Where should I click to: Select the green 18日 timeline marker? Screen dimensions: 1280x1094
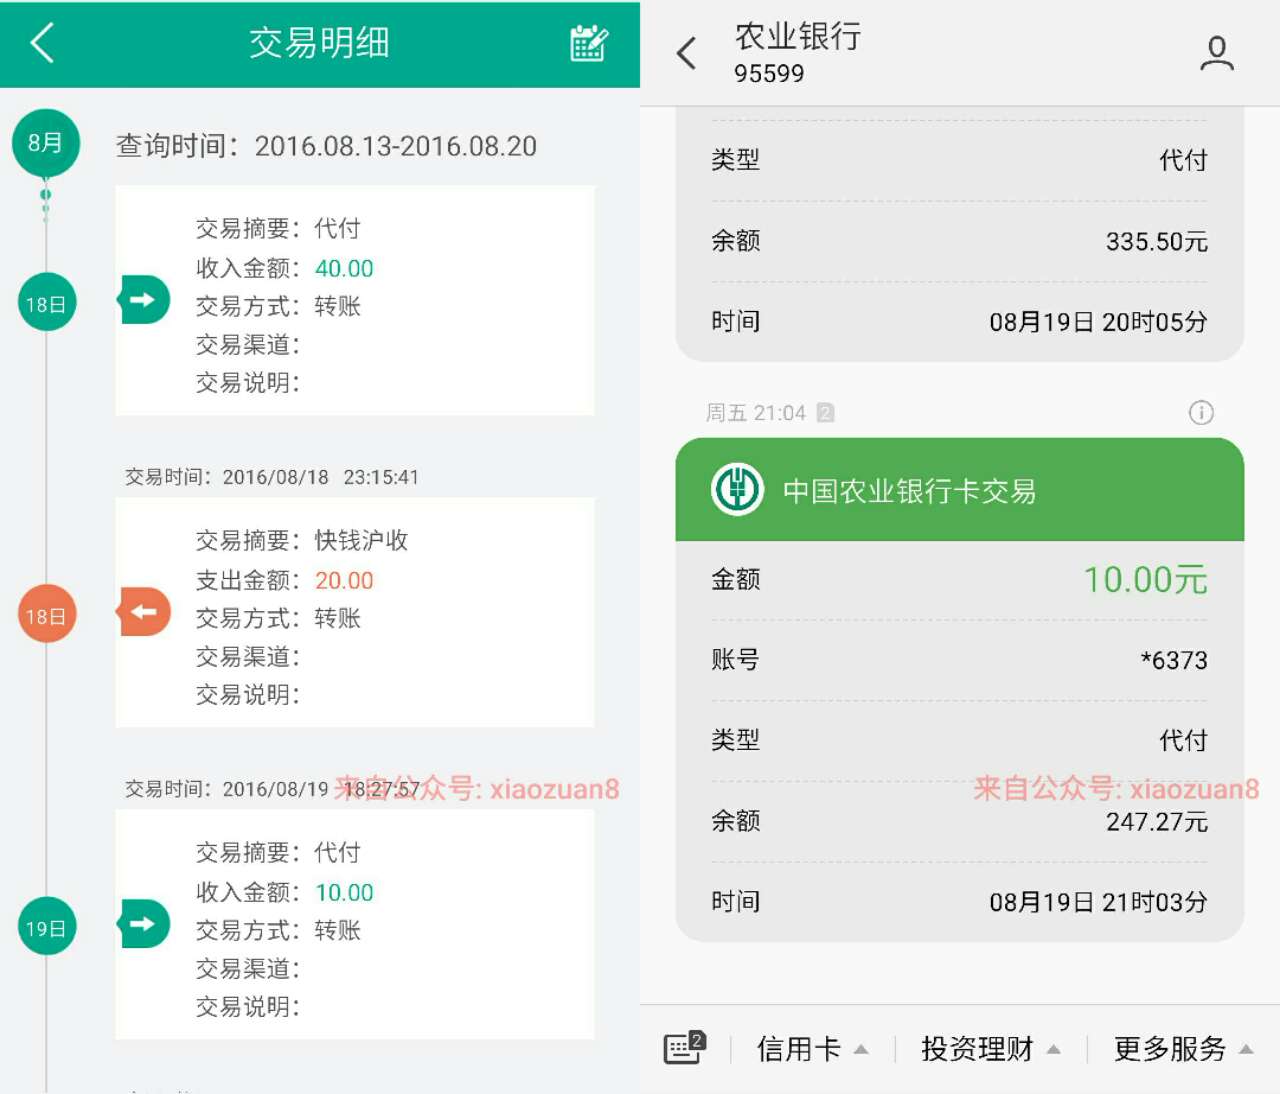(46, 302)
